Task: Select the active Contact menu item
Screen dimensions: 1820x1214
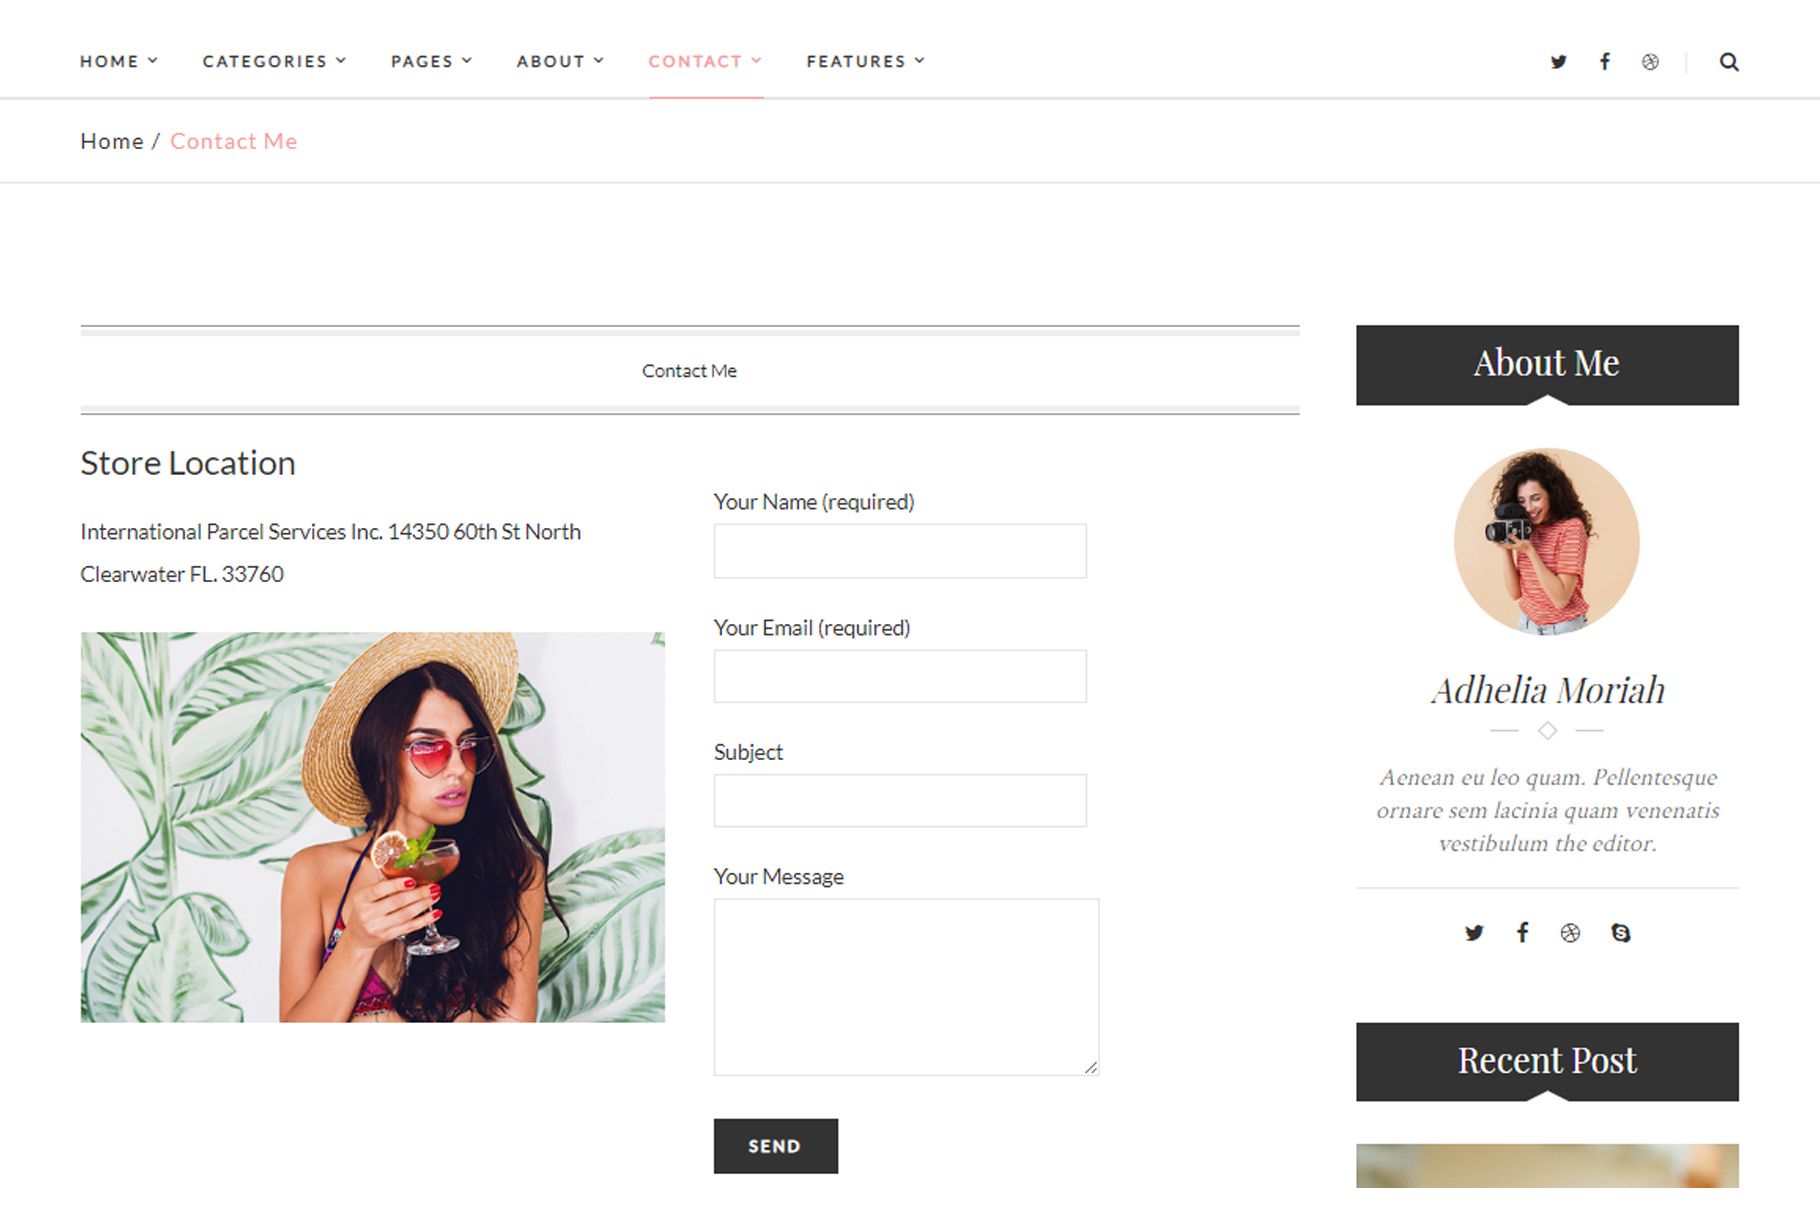Action: pyautogui.click(x=705, y=61)
